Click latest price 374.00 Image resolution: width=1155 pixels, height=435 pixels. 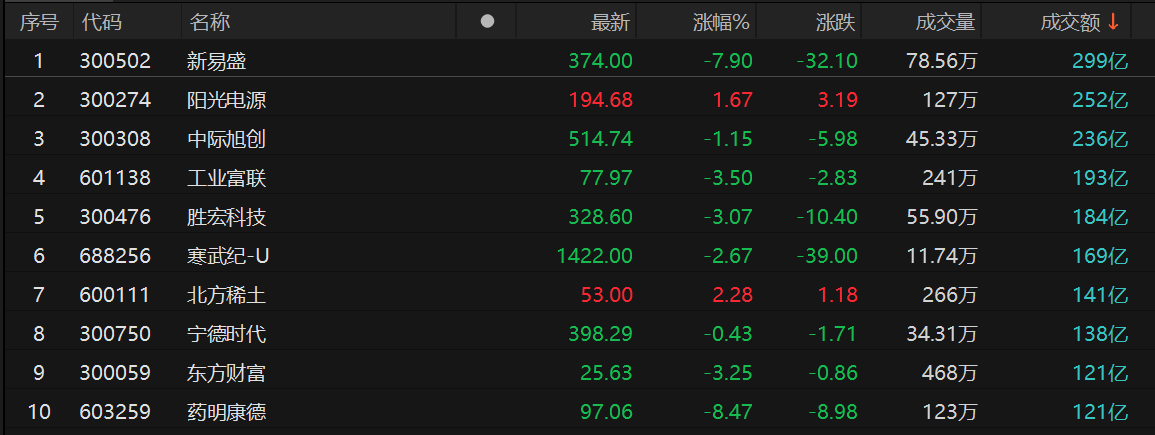click(600, 61)
